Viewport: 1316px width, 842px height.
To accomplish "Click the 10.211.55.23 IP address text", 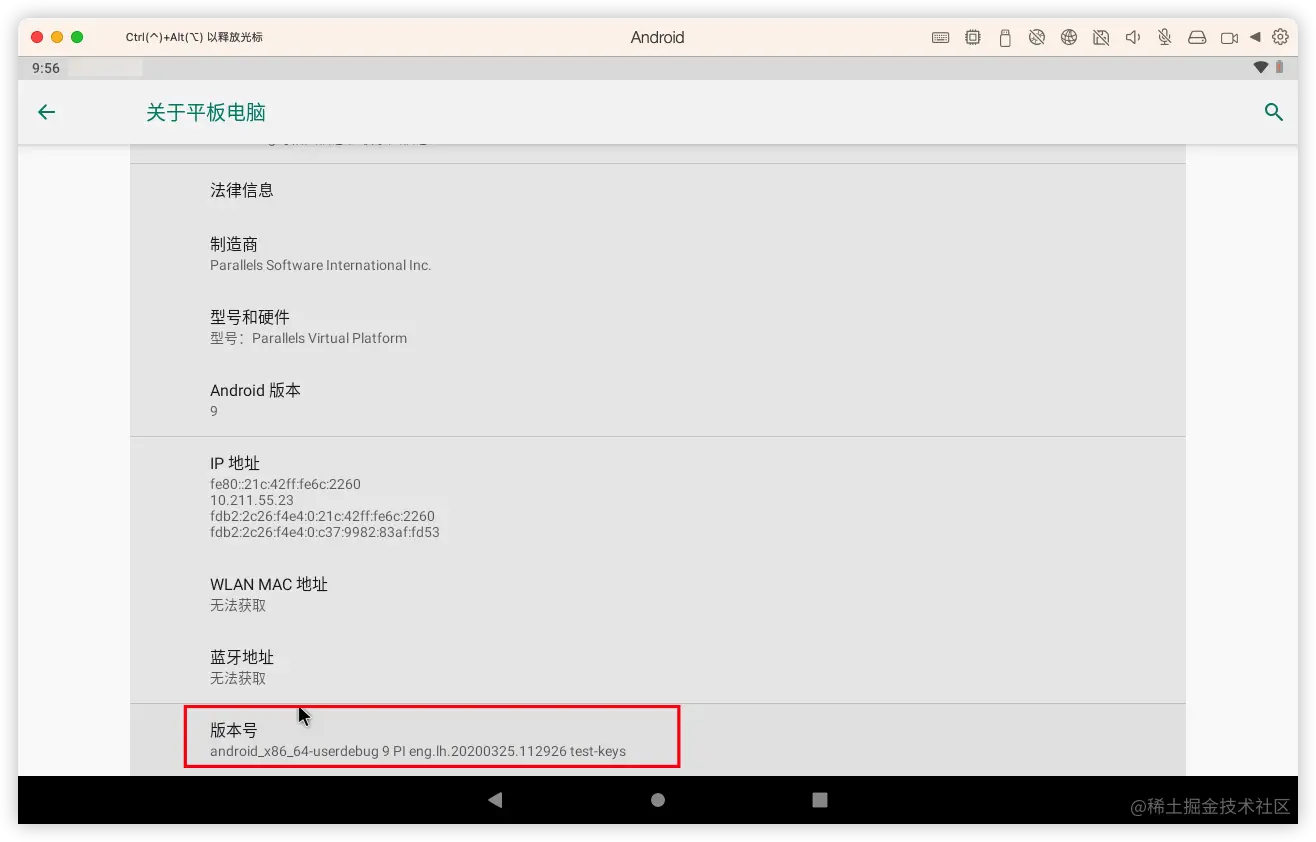I will coord(252,500).
